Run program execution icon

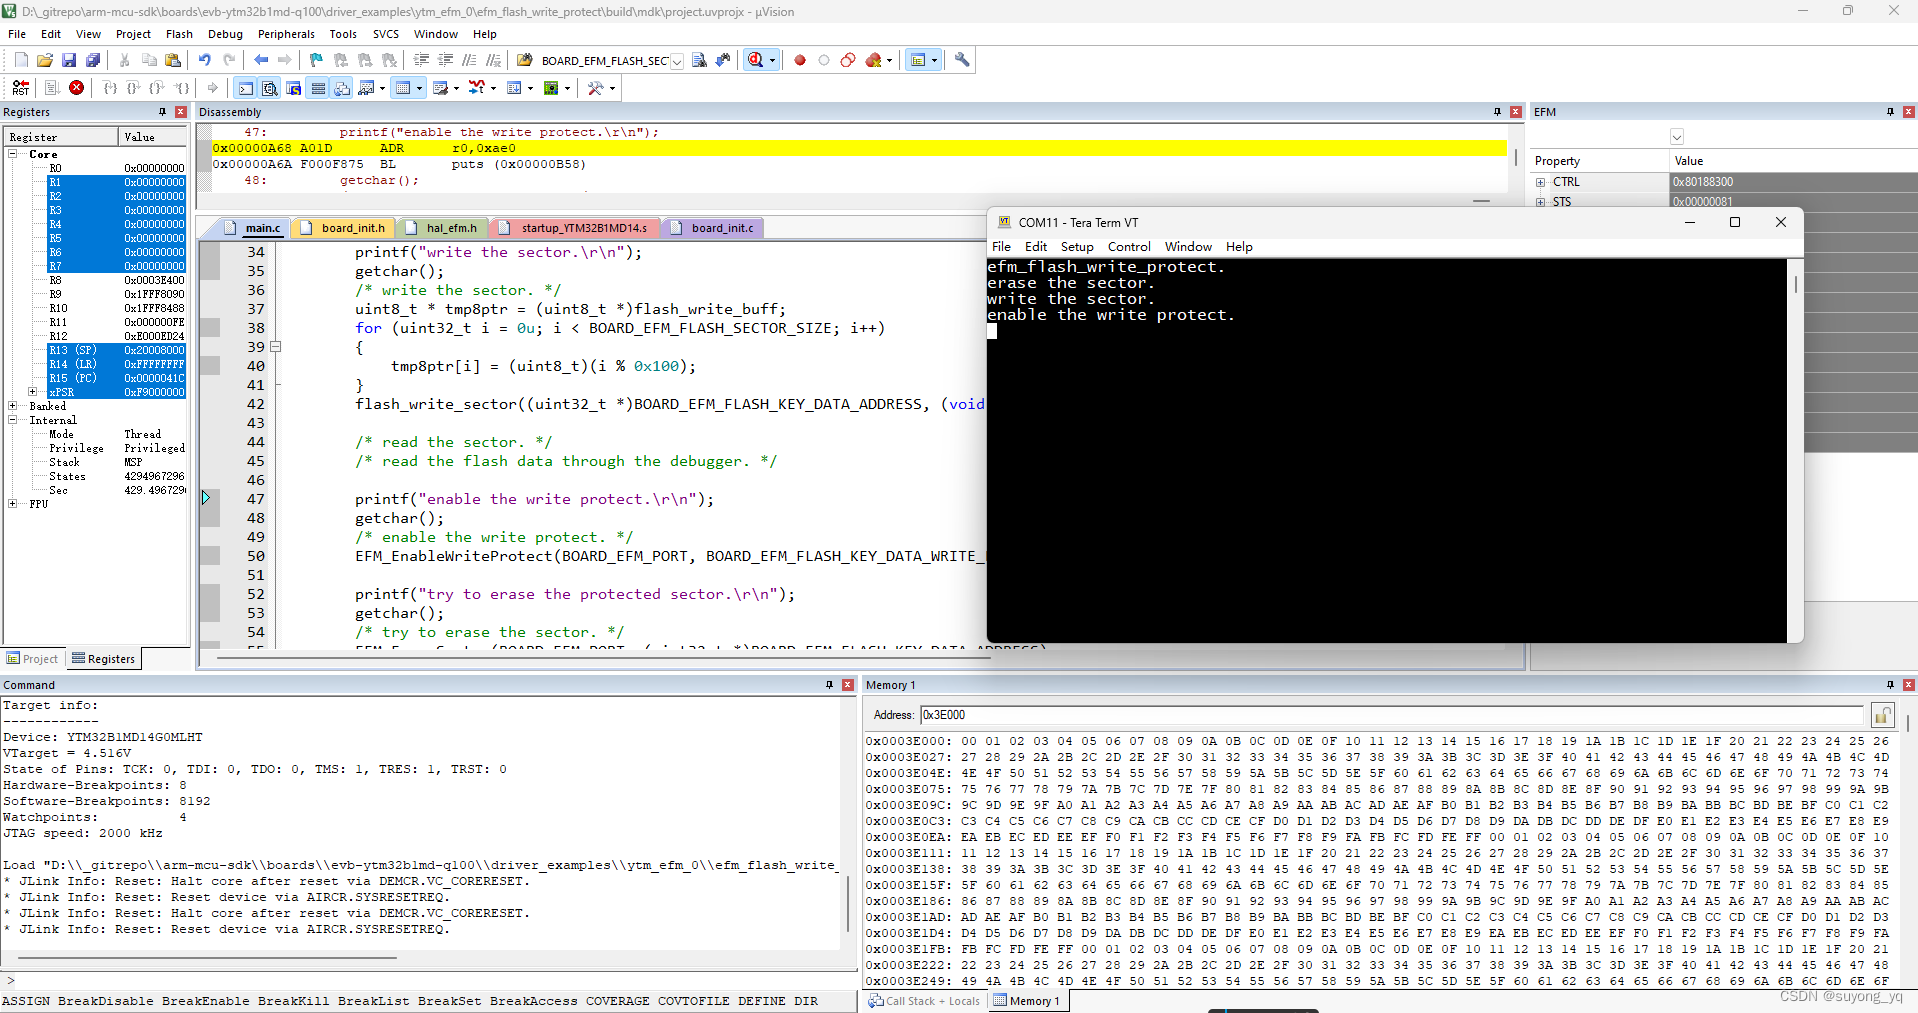pos(52,88)
